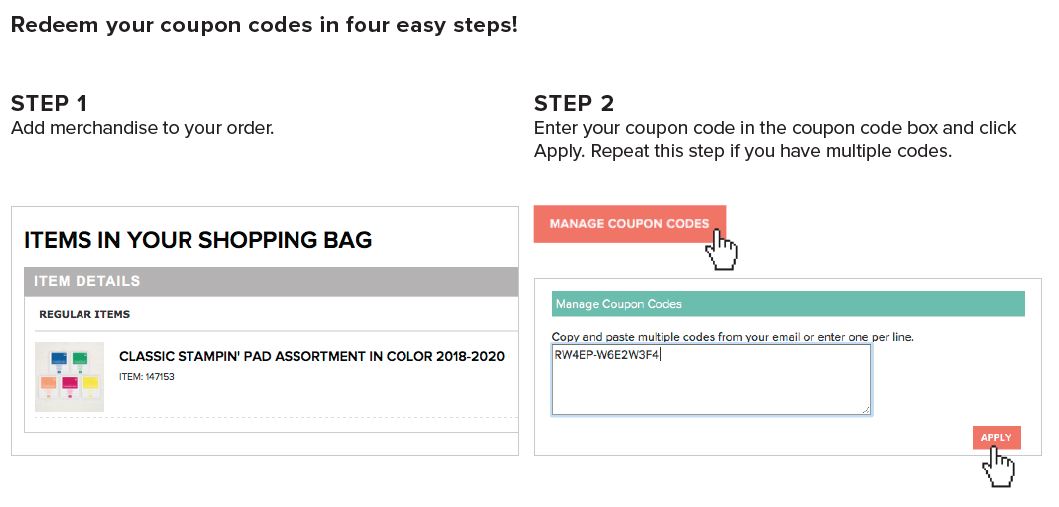Screen dimensions: 1059x507
Task: Click the Step 2 heading
Action: [x=574, y=103]
